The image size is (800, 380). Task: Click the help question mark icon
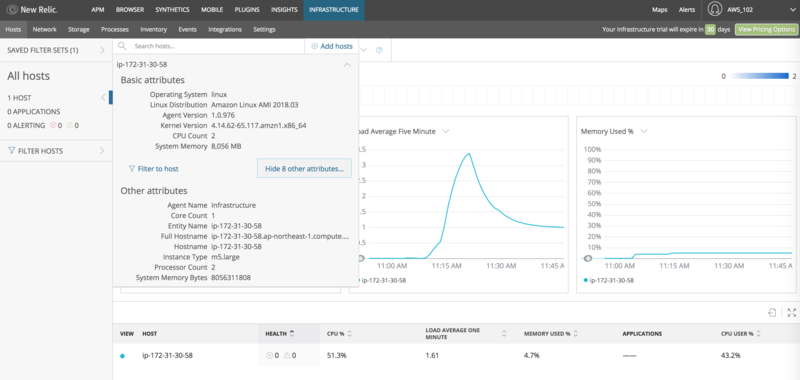click(x=379, y=50)
